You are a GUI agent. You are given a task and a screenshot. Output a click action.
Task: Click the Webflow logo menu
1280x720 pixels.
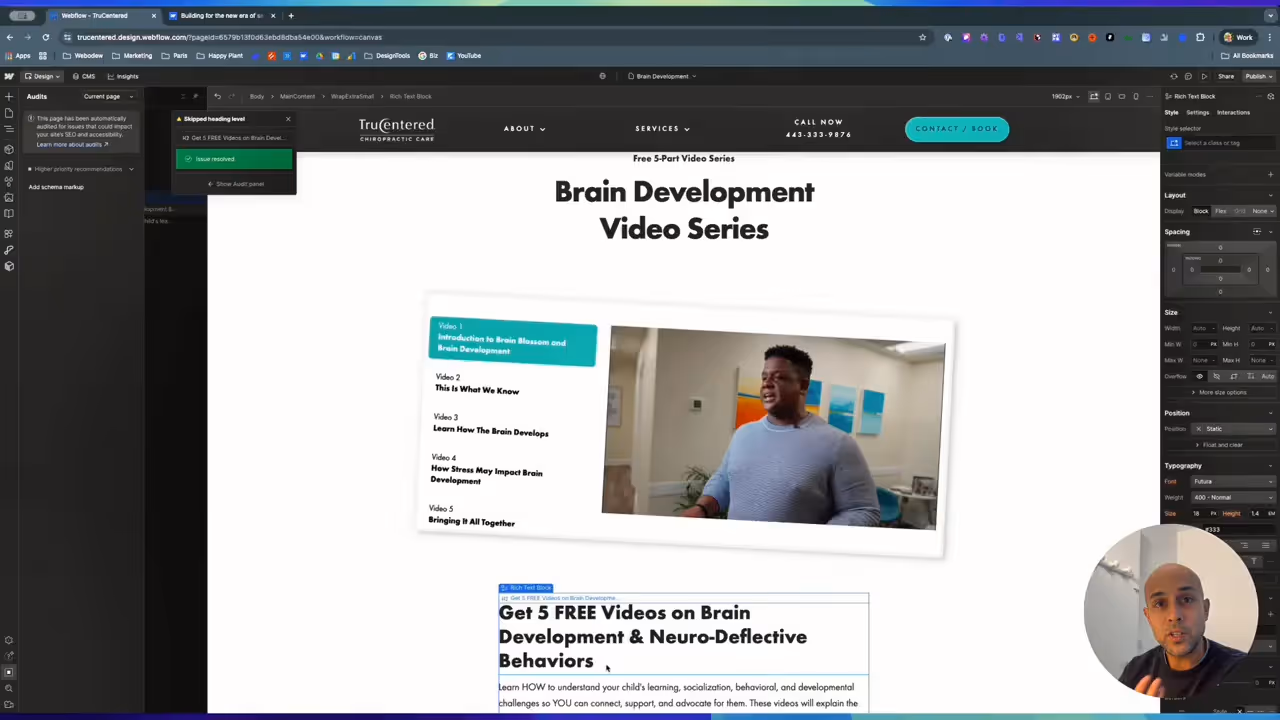[x=9, y=76]
